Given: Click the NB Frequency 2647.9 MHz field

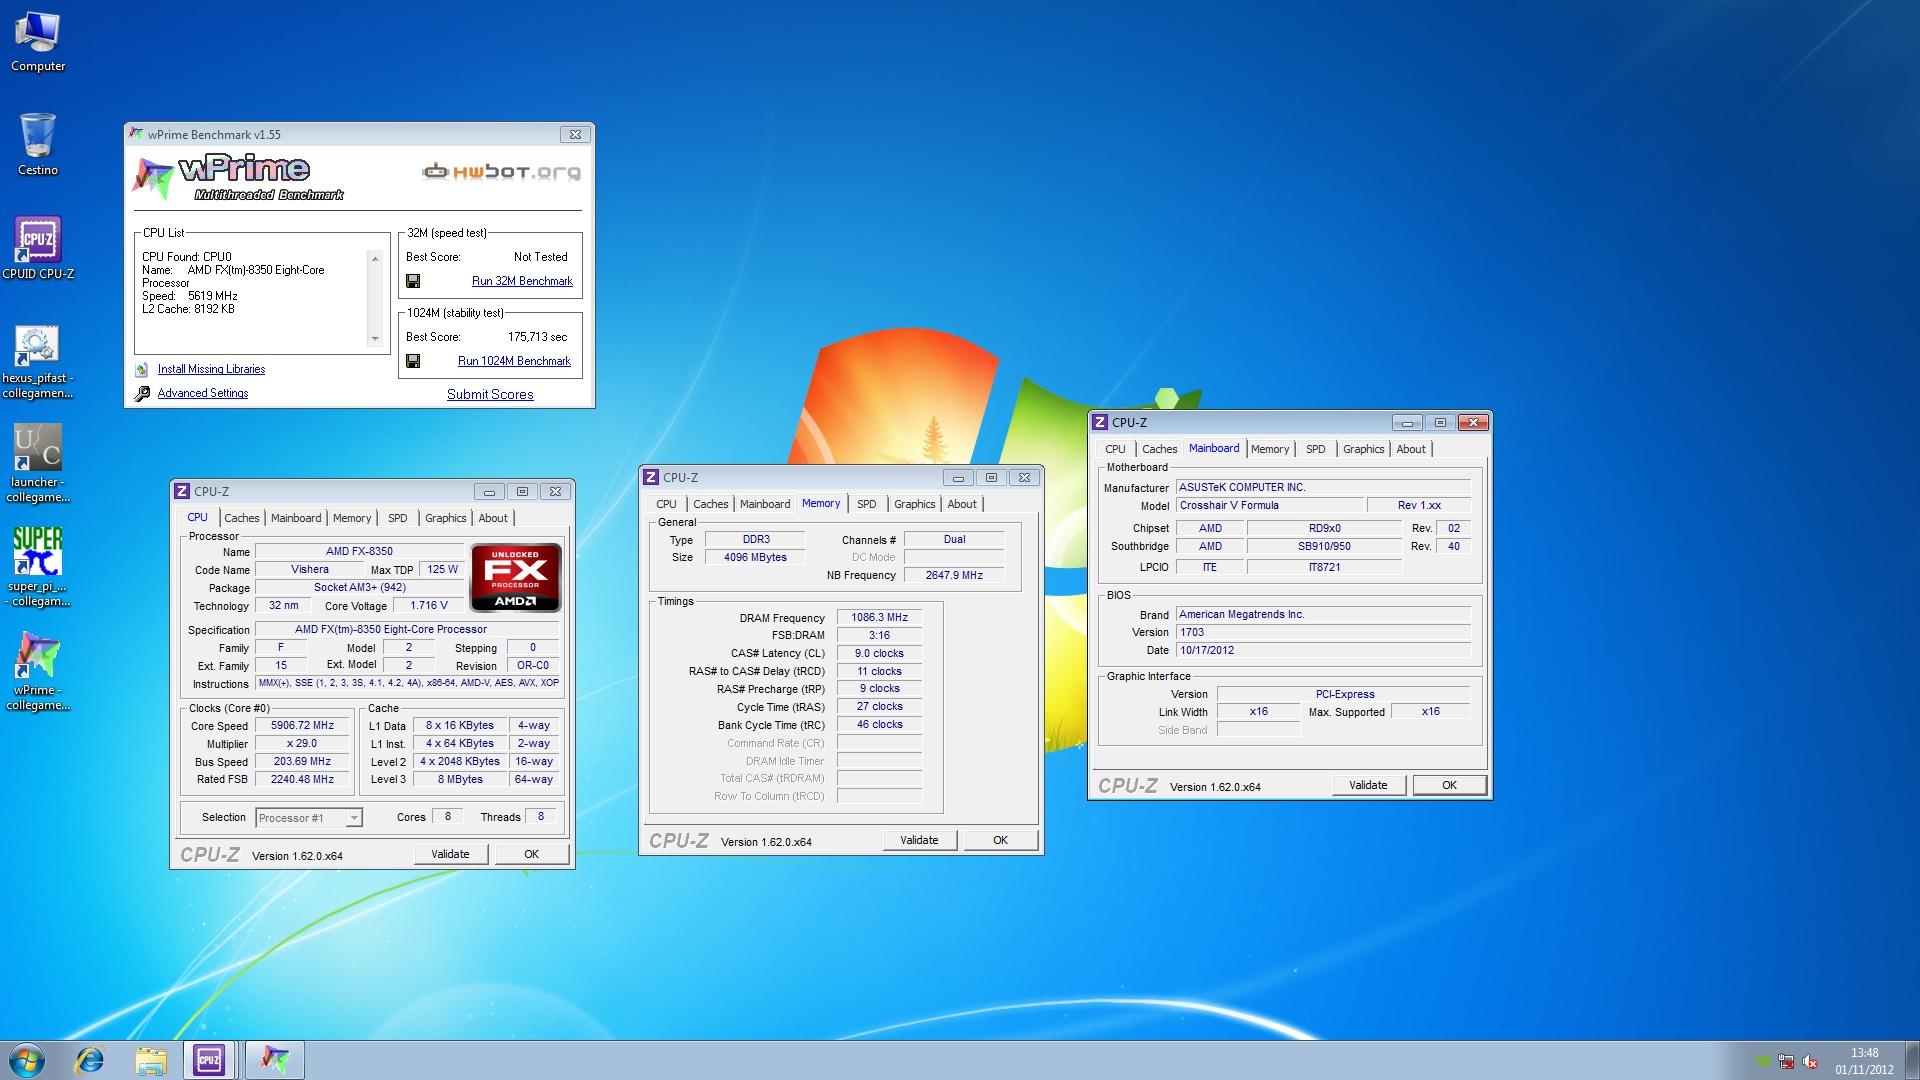Looking at the screenshot, I should pos(954,575).
